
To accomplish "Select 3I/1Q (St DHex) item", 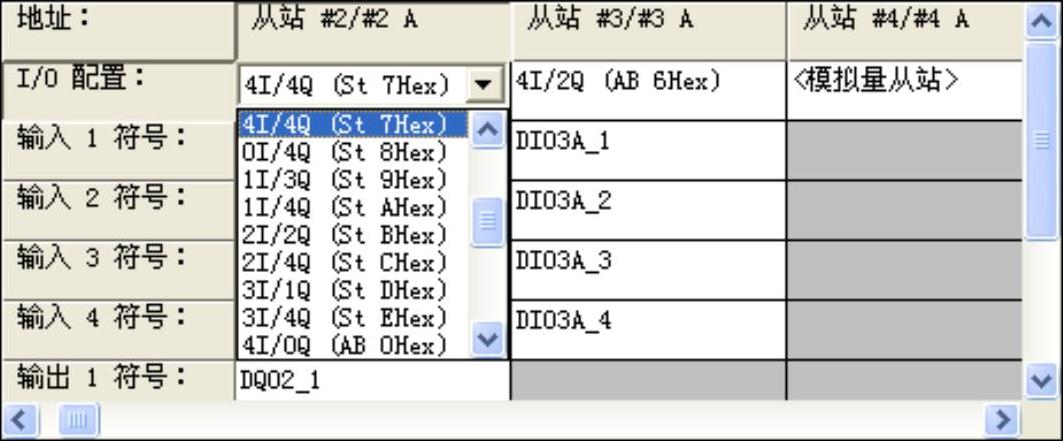I will click(345, 290).
